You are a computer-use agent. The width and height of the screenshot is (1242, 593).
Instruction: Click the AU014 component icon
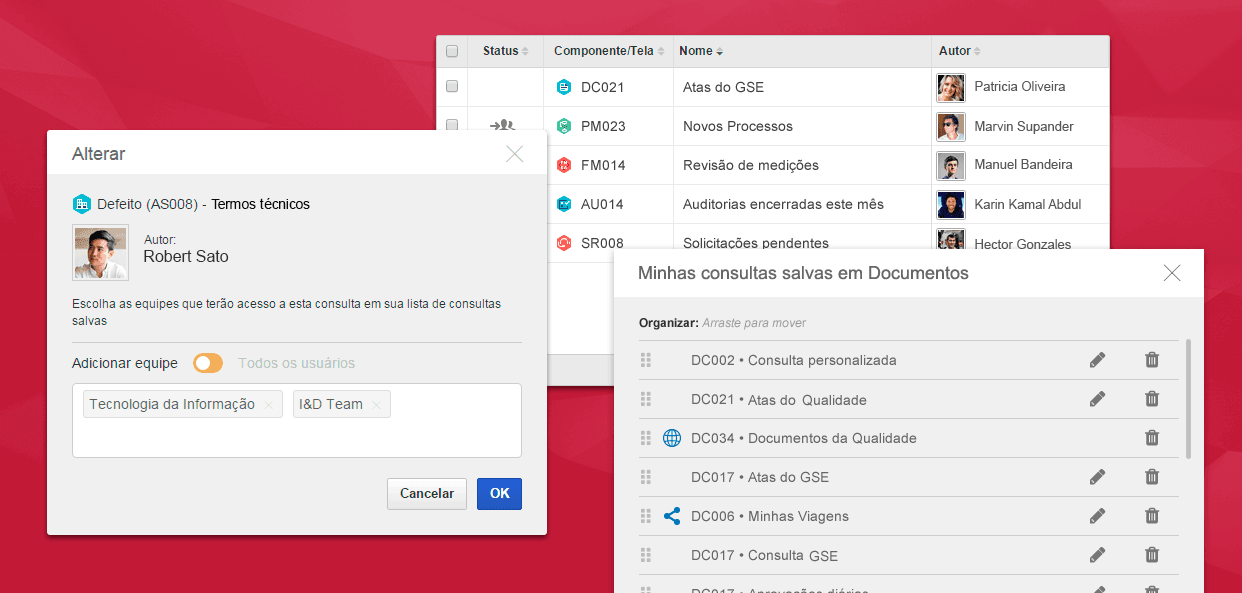[564, 204]
